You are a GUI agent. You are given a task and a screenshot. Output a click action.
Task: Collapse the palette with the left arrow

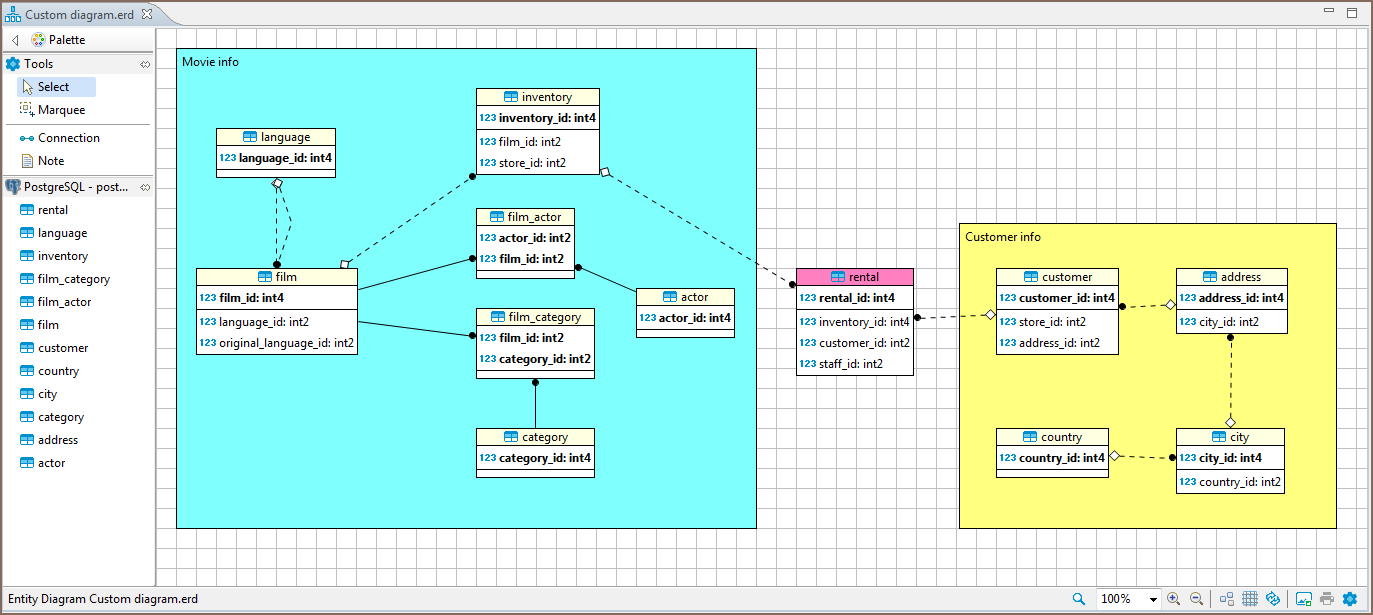point(14,39)
